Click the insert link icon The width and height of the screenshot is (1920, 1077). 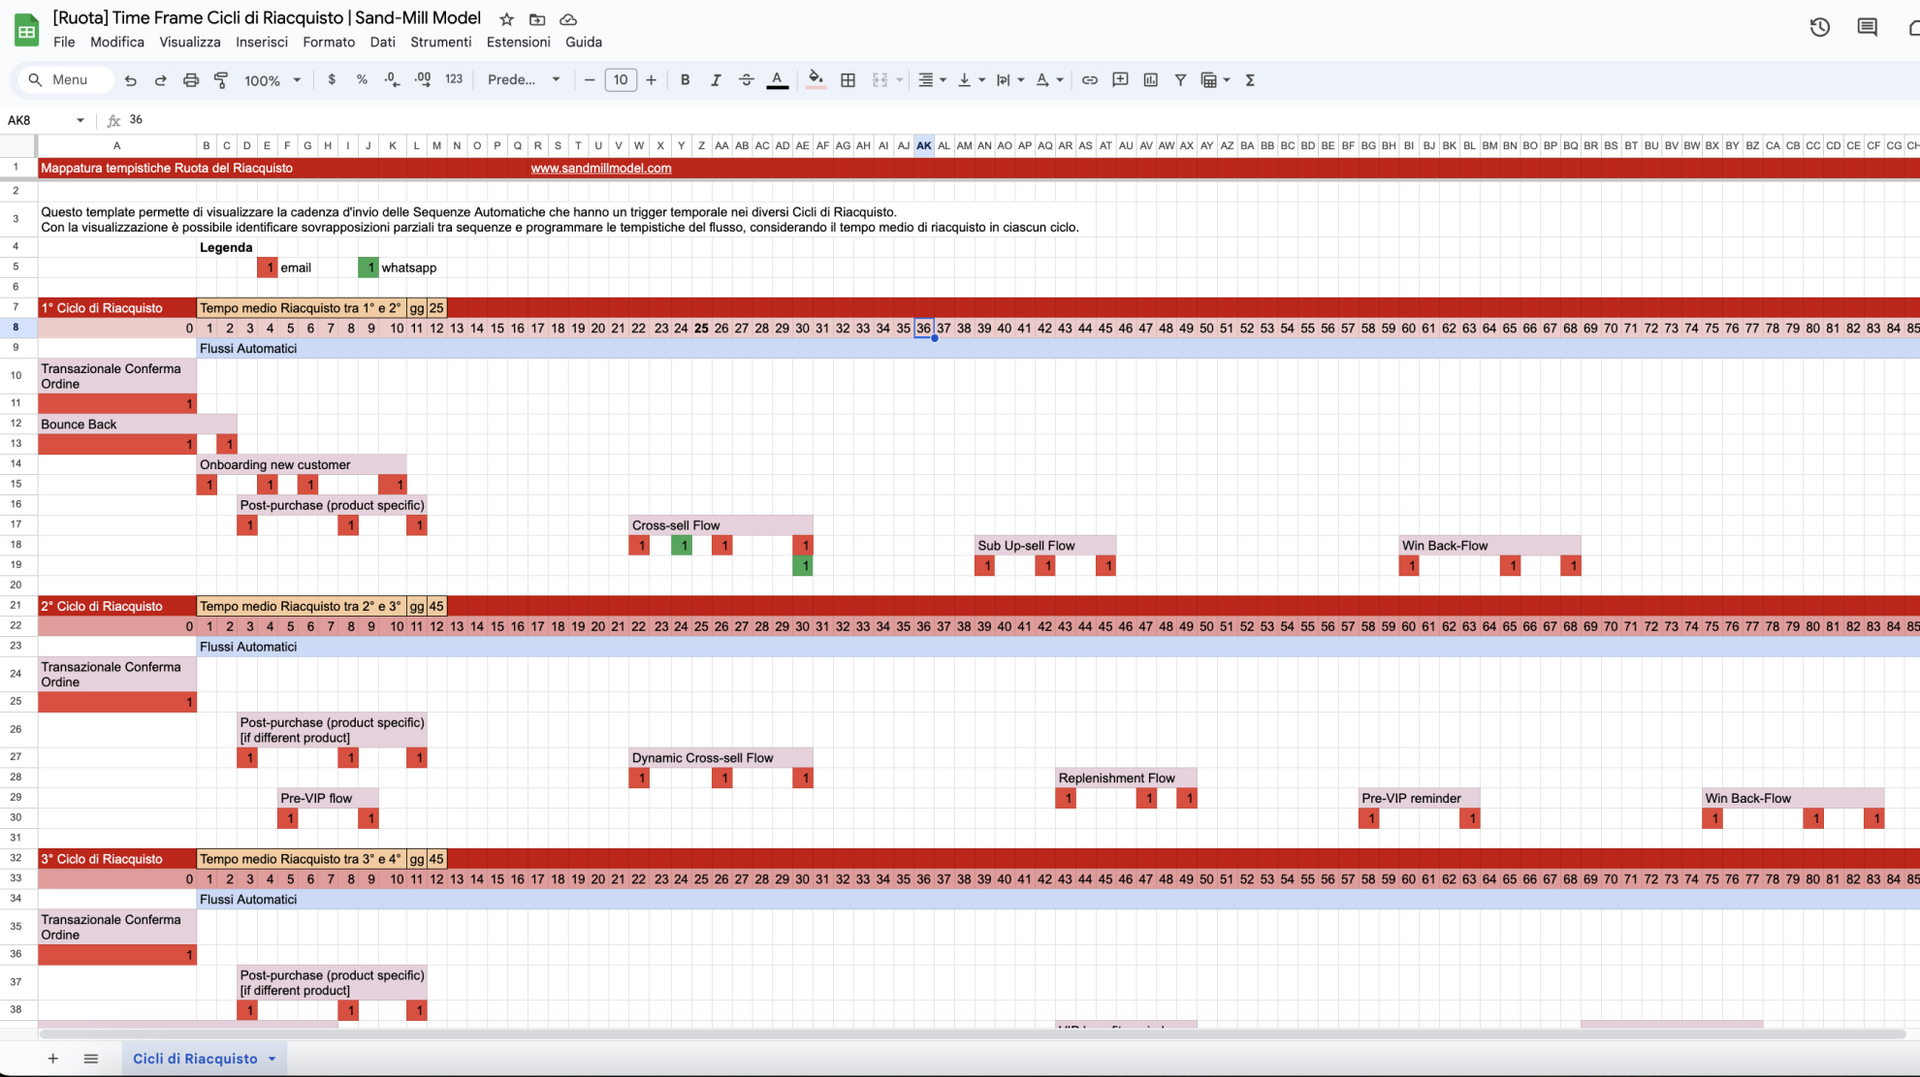(1089, 80)
